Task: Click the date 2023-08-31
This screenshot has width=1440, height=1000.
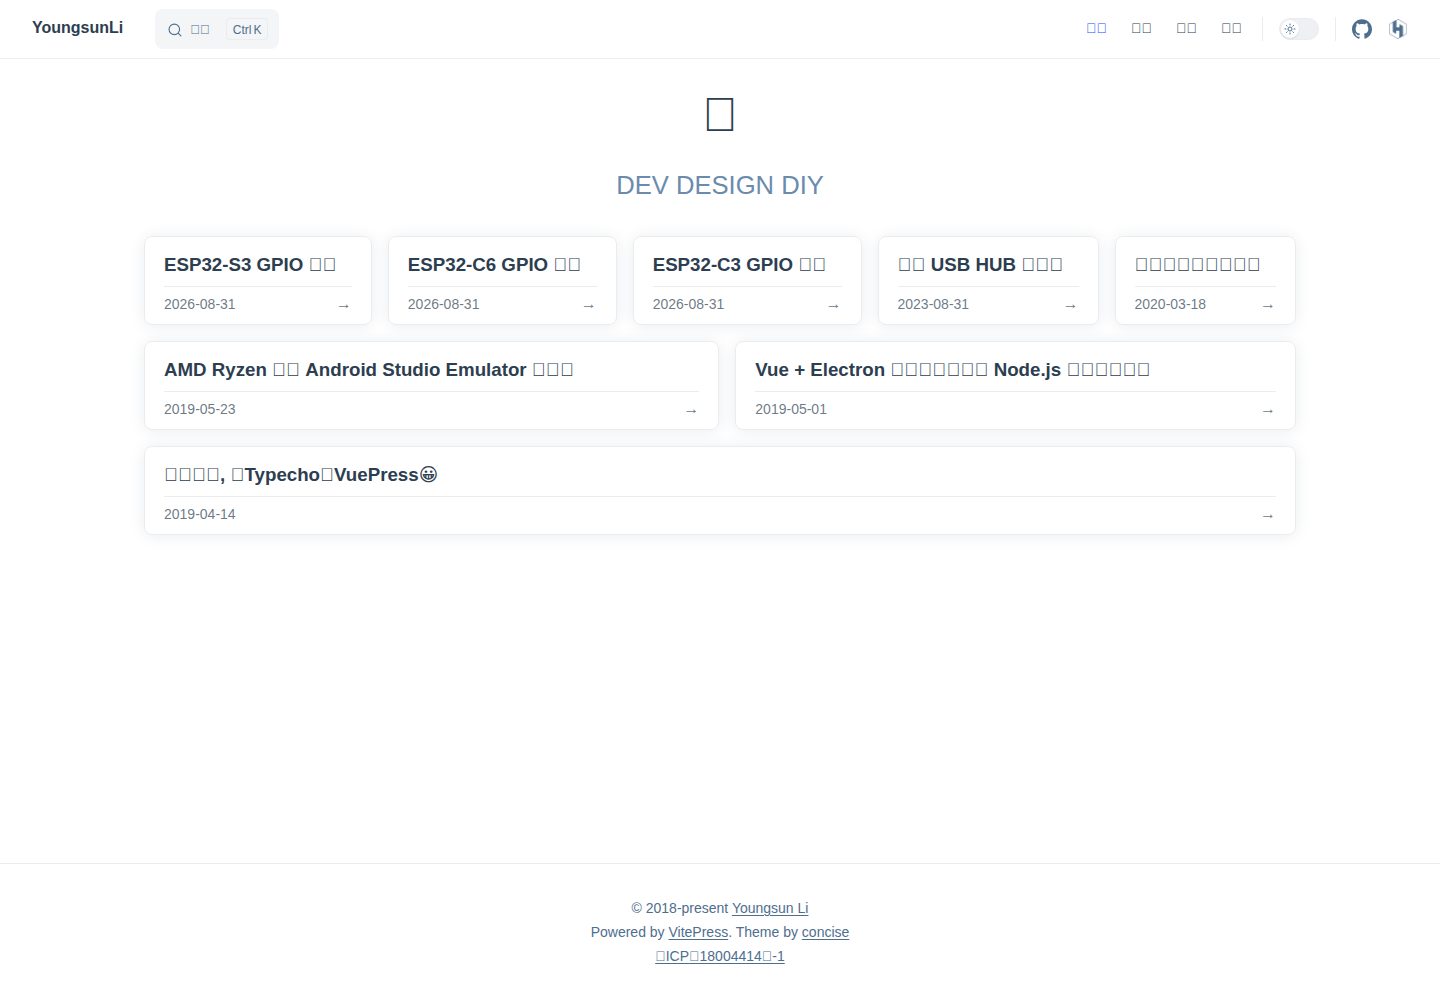Action: (933, 304)
